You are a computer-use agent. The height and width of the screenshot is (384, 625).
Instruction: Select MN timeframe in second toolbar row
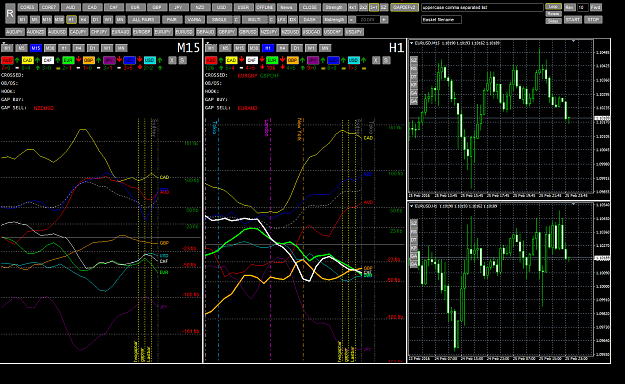pyautogui.click(x=120, y=20)
